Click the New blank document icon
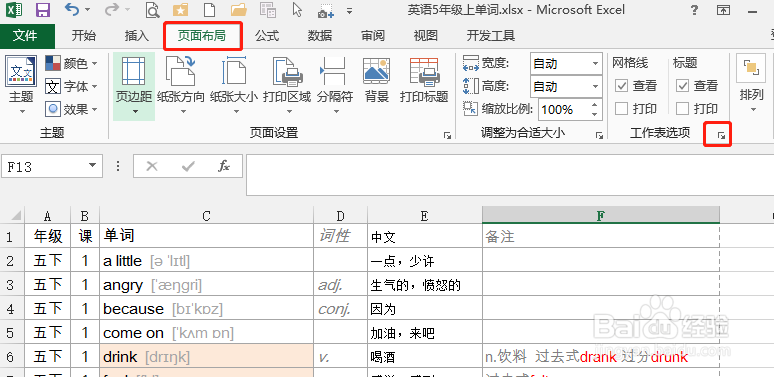 pos(210,10)
